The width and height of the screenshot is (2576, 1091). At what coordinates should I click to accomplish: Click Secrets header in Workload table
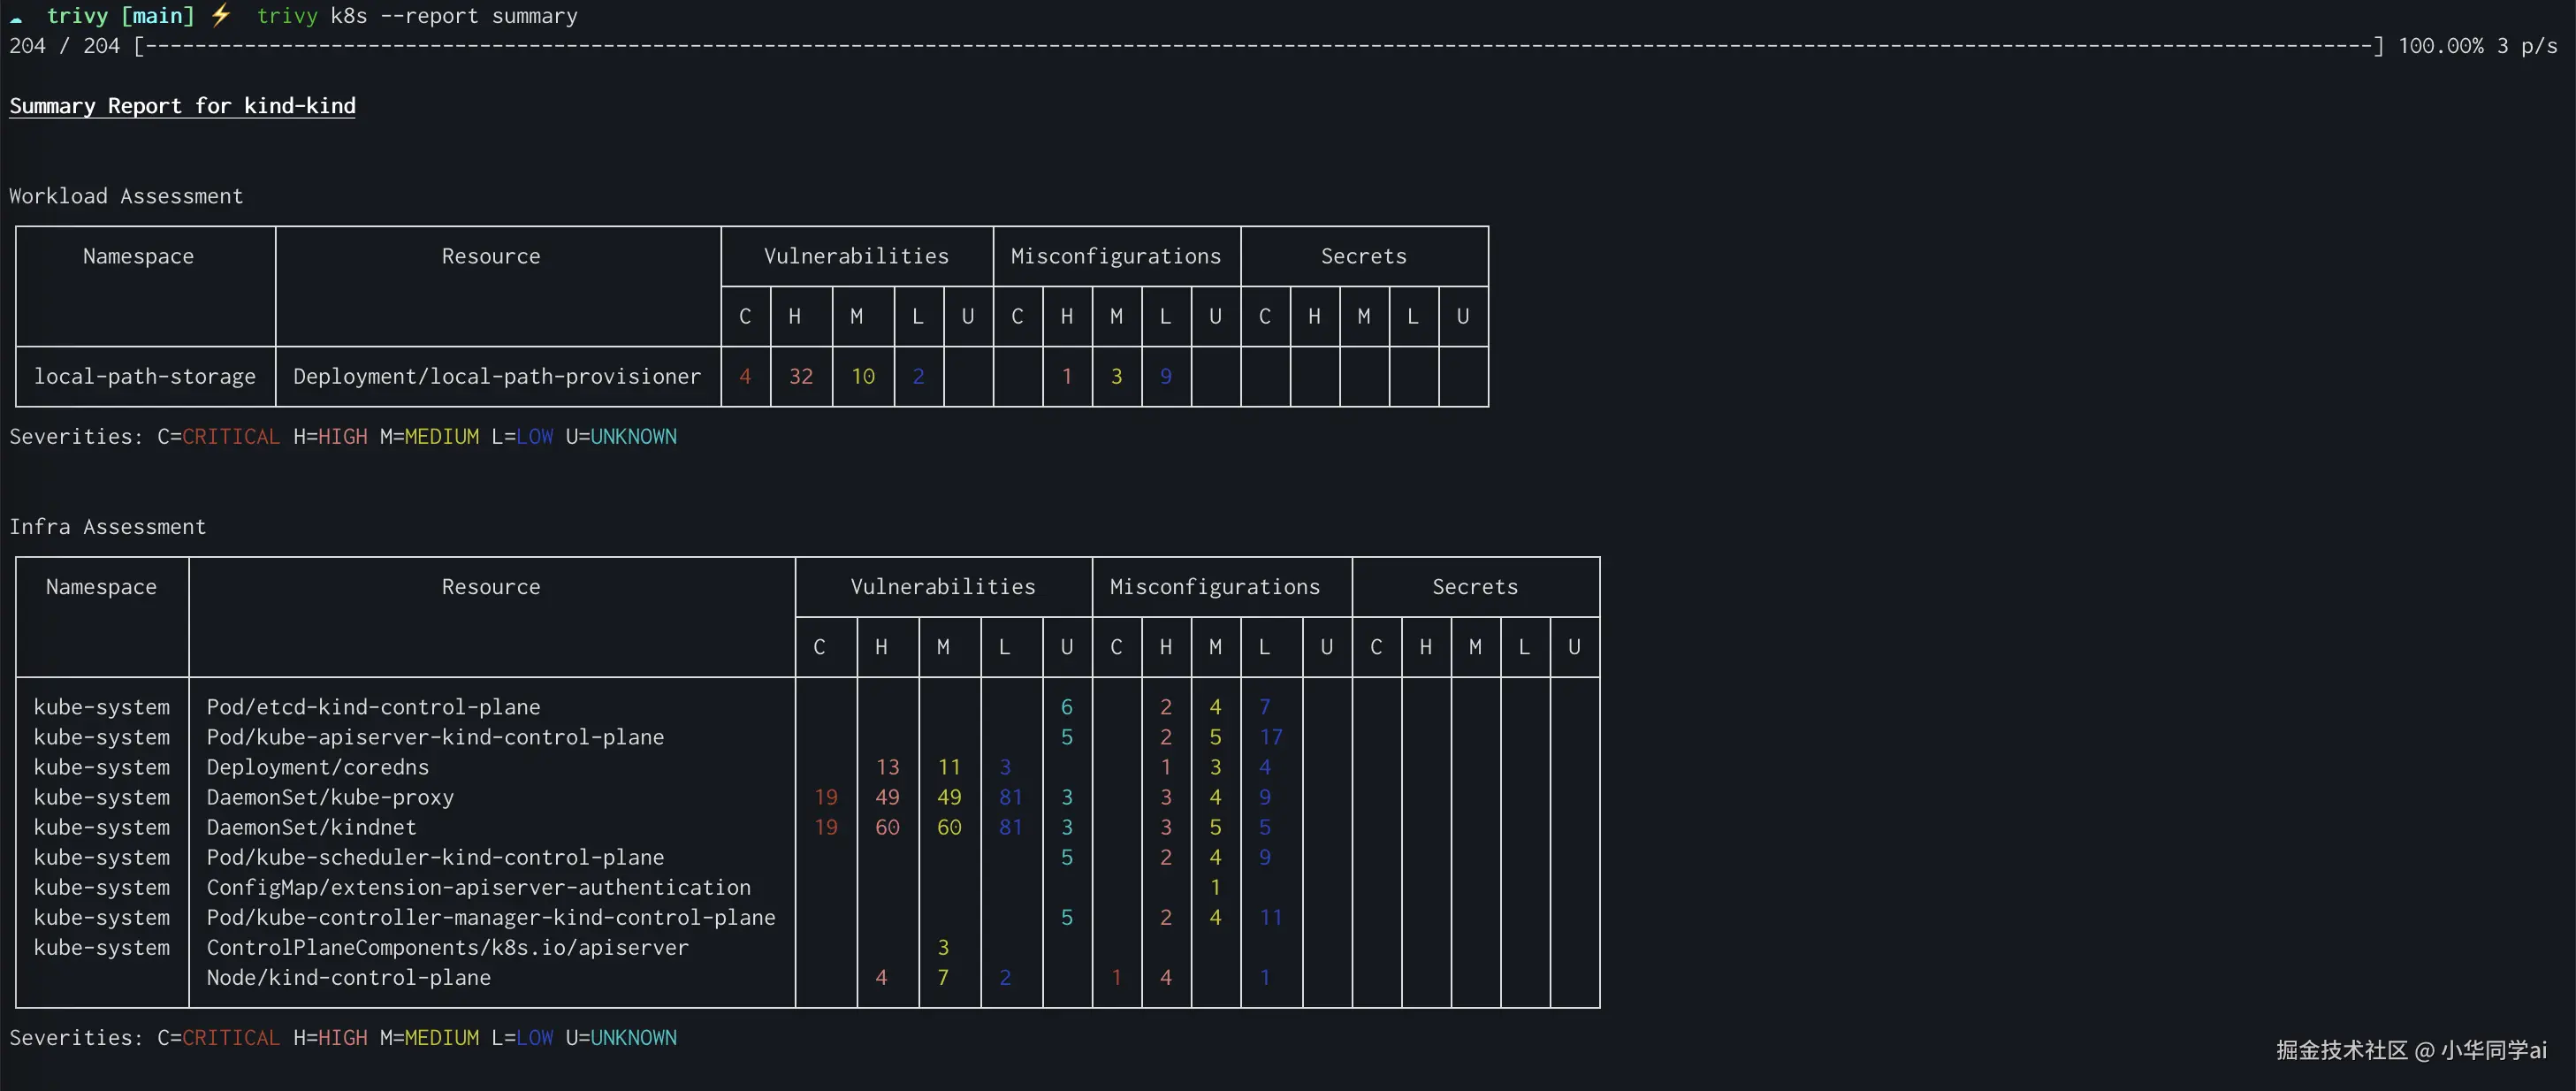click(x=1363, y=257)
